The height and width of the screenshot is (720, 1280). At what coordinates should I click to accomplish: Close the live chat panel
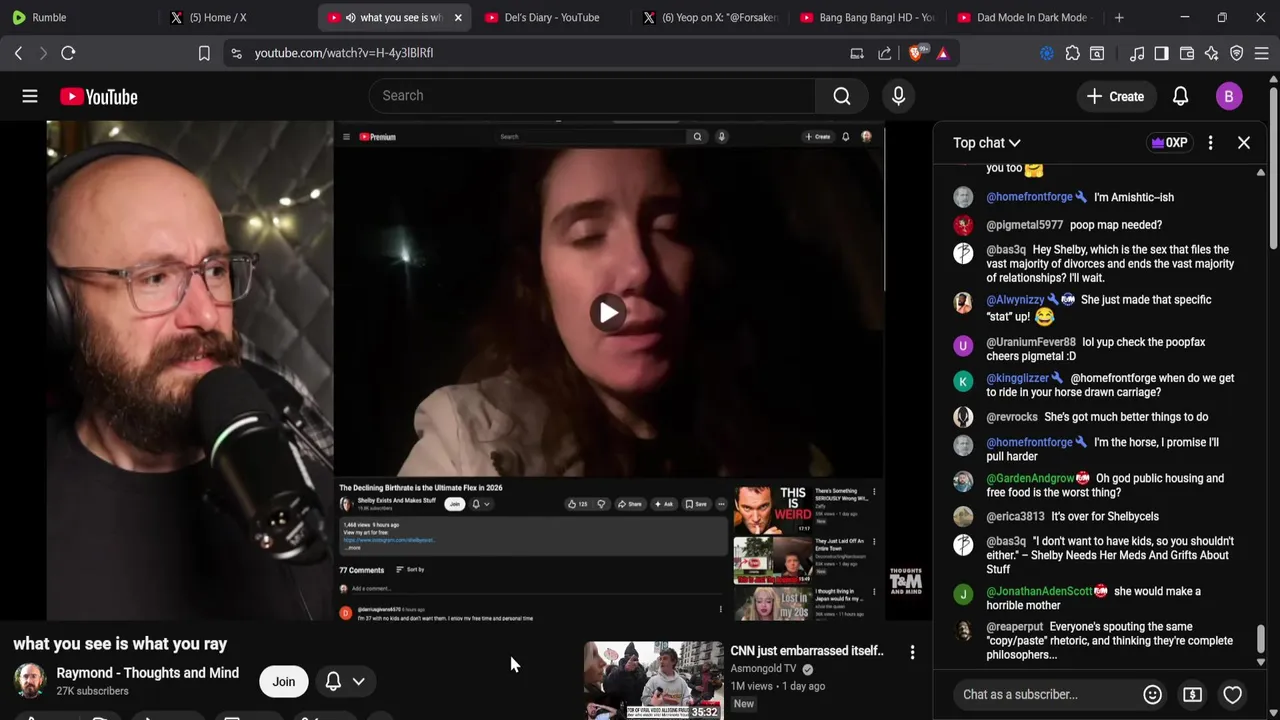point(1244,143)
